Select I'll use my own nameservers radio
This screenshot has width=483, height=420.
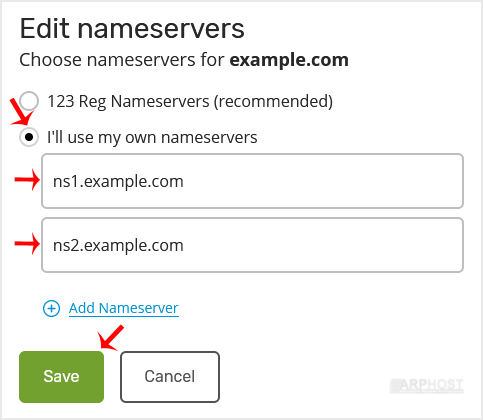(29, 137)
